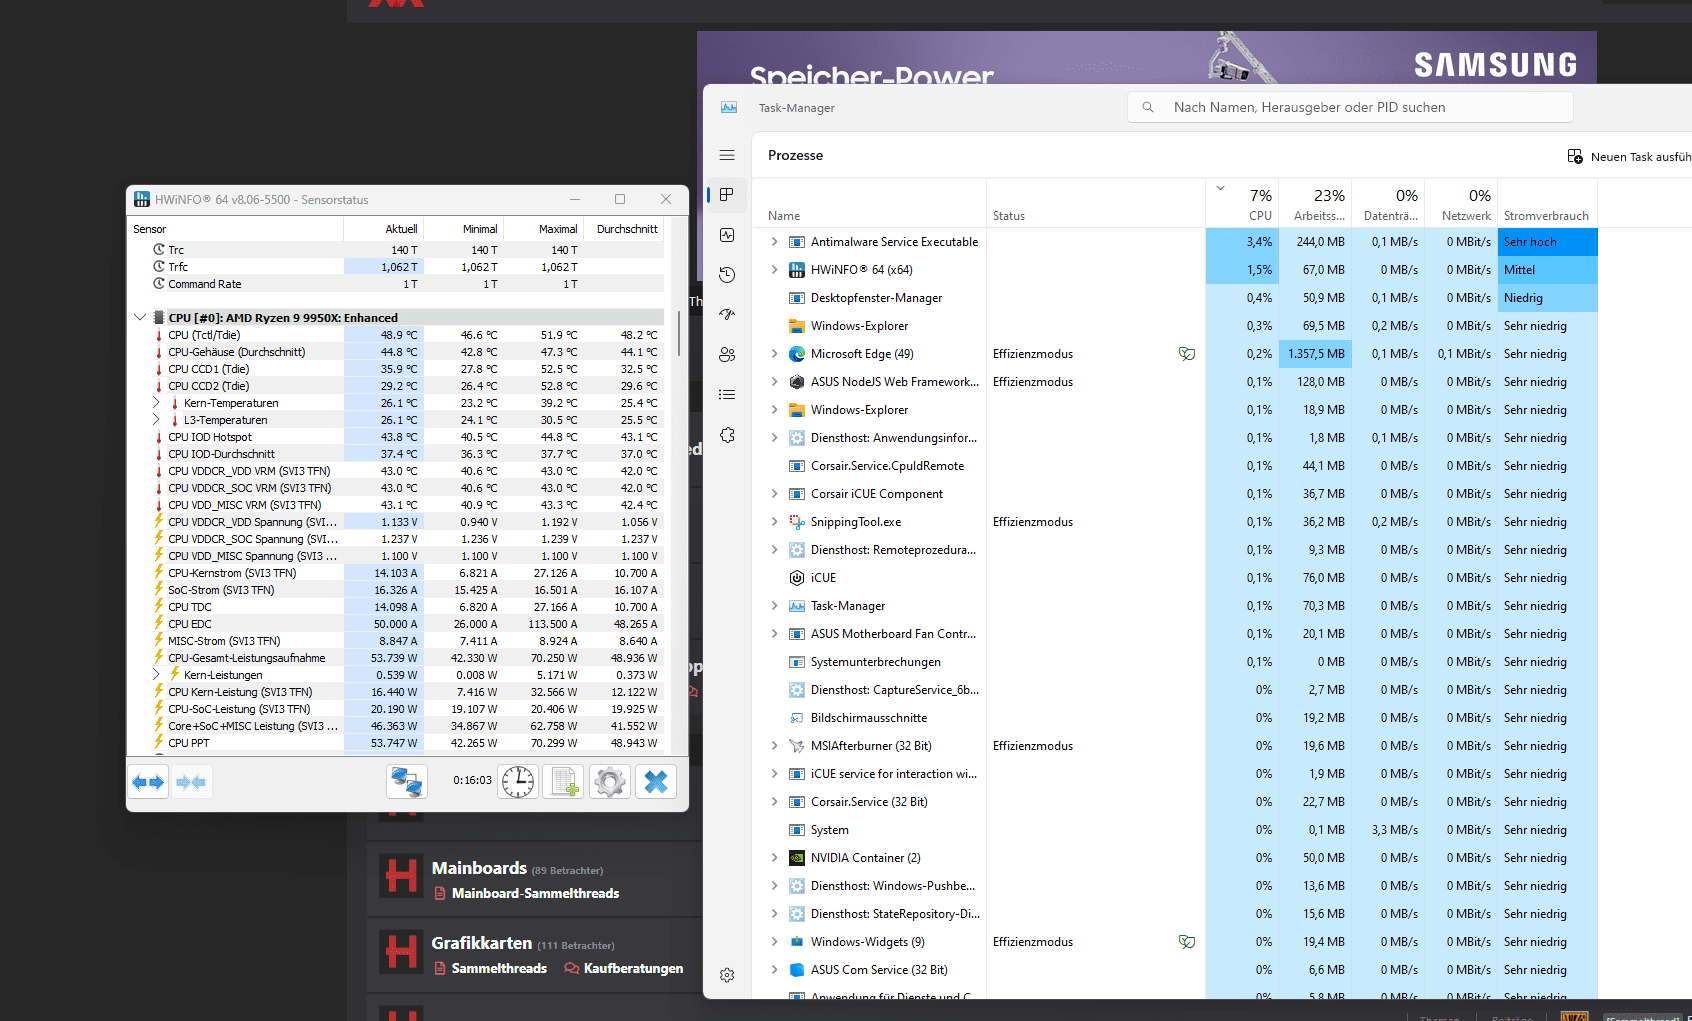Click the 'Neuen Task ausführen' icon

click(1575, 156)
